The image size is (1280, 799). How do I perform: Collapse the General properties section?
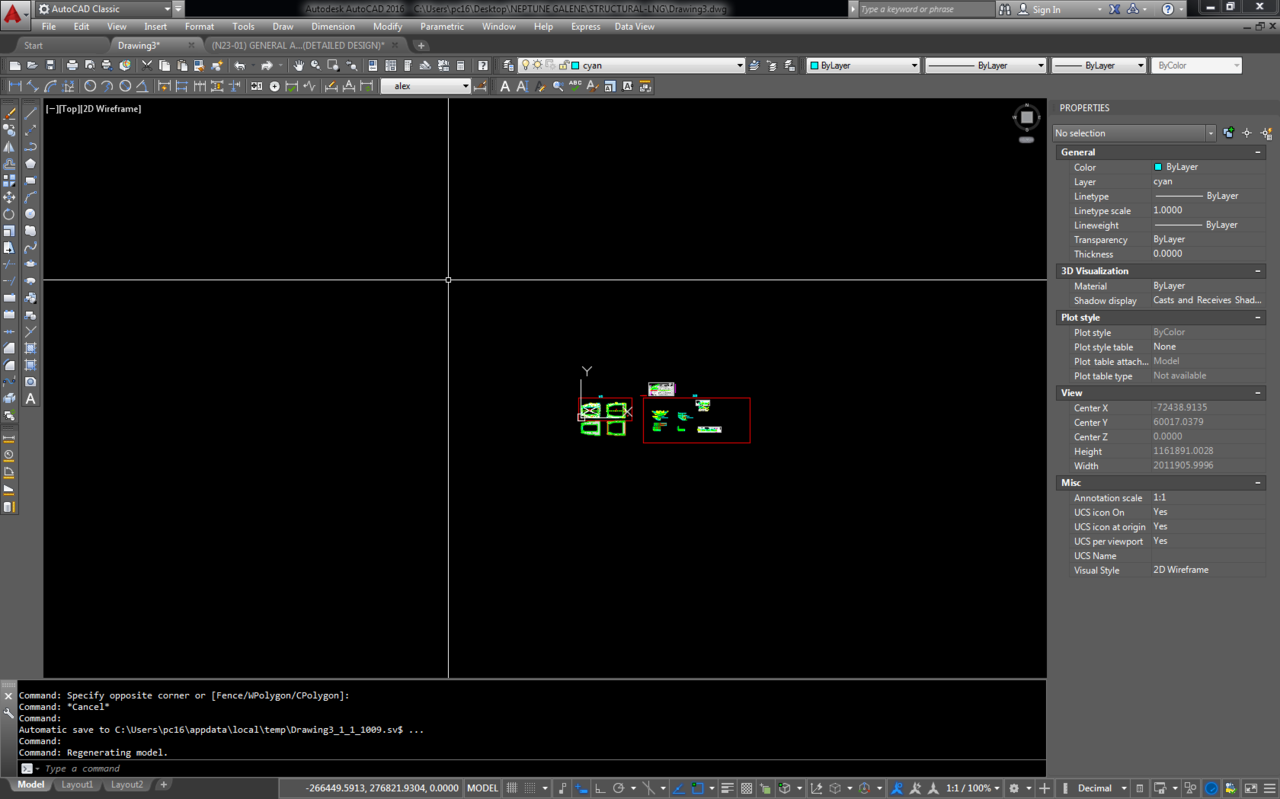pyautogui.click(x=1257, y=152)
